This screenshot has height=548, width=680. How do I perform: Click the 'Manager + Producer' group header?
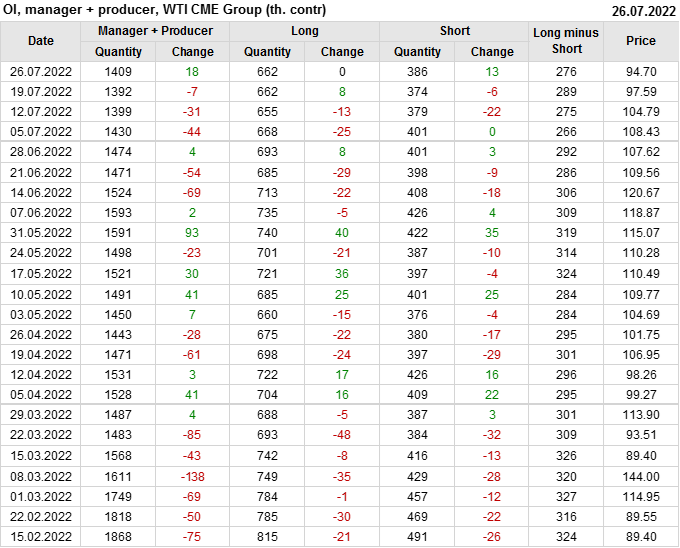click(x=155, y=31)
